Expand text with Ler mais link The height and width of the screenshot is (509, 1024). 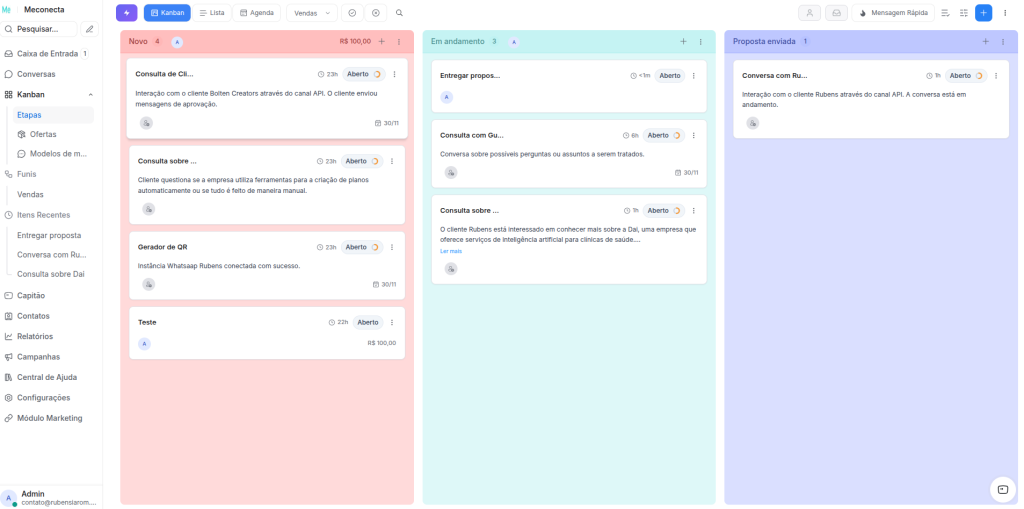pos(451,251)
